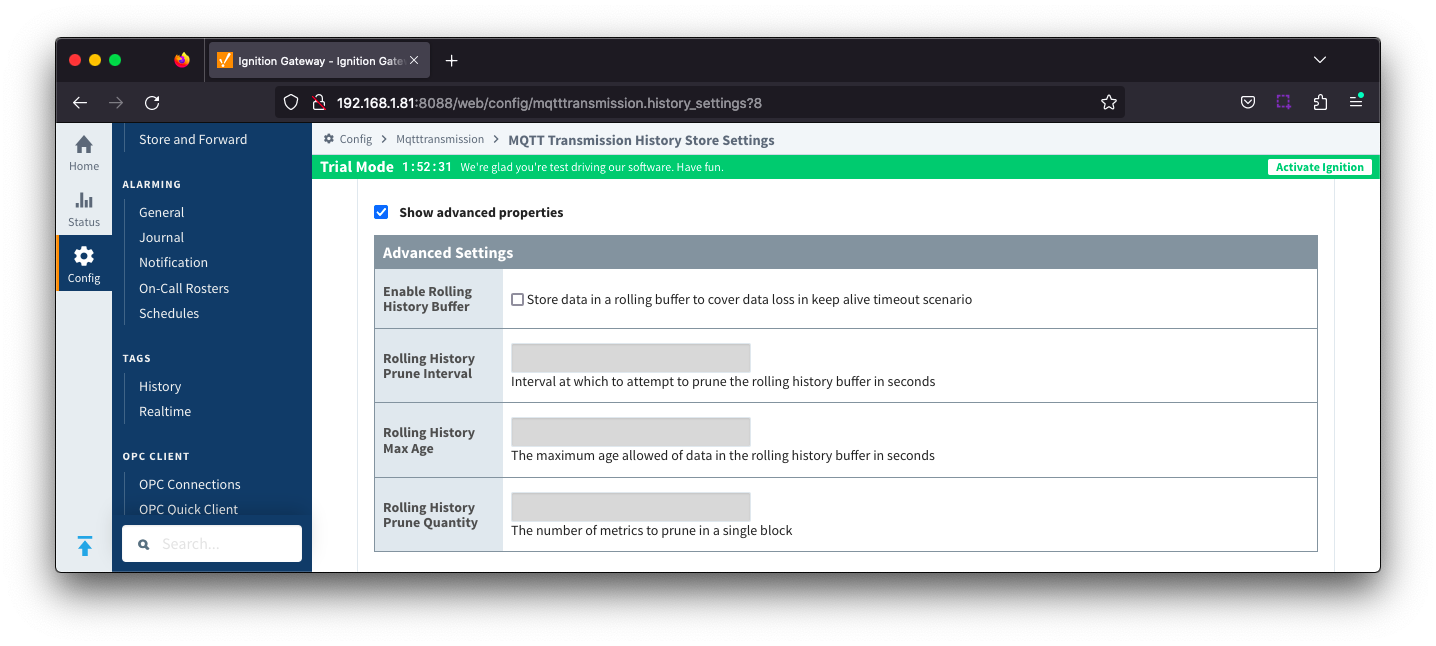Click the search magnifier icon
The width and height of the screenshot is (1436, 646).
144,544
